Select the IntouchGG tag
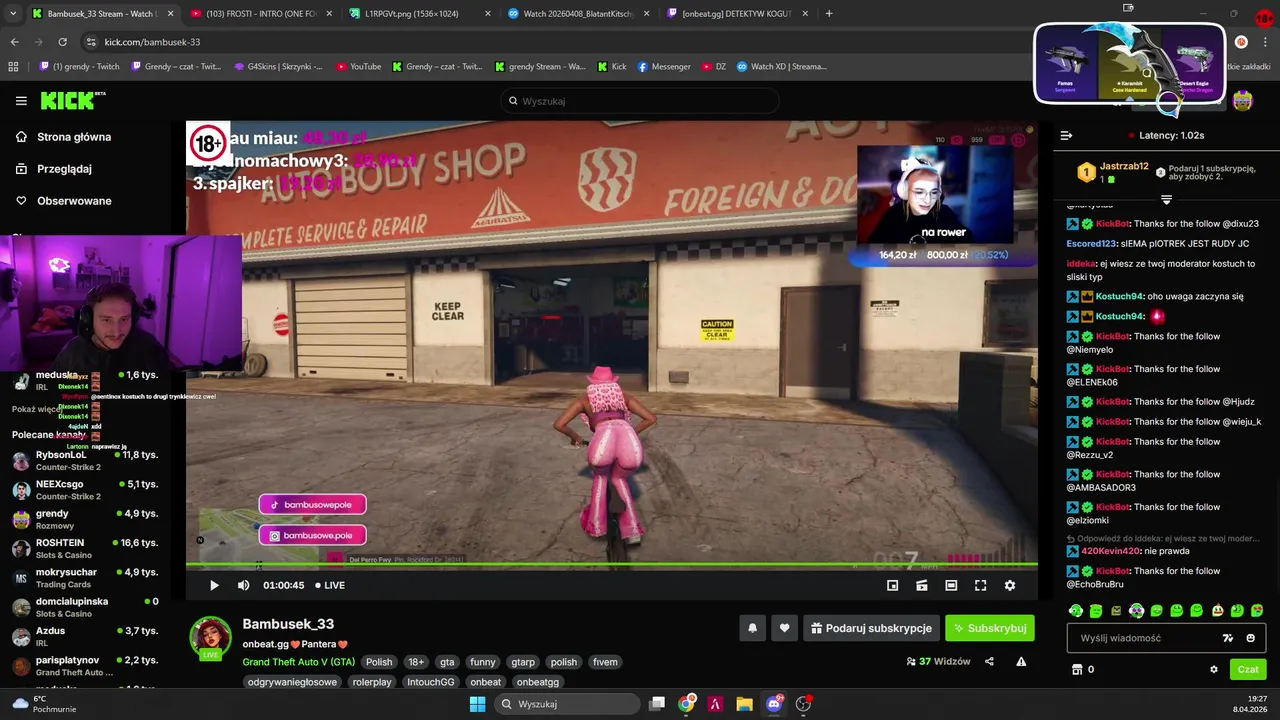 (x=431, y=682)
